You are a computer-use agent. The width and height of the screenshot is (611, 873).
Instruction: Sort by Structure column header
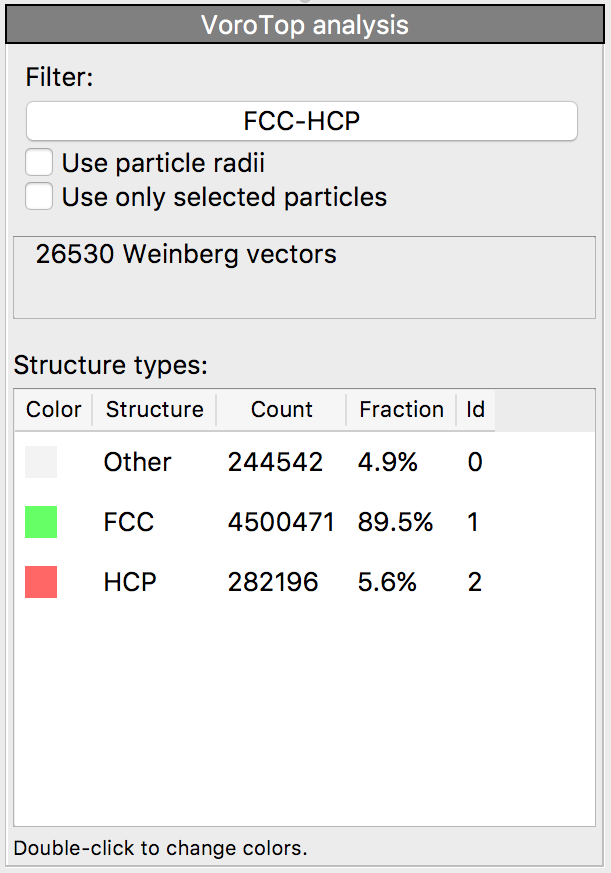(154, 410)
